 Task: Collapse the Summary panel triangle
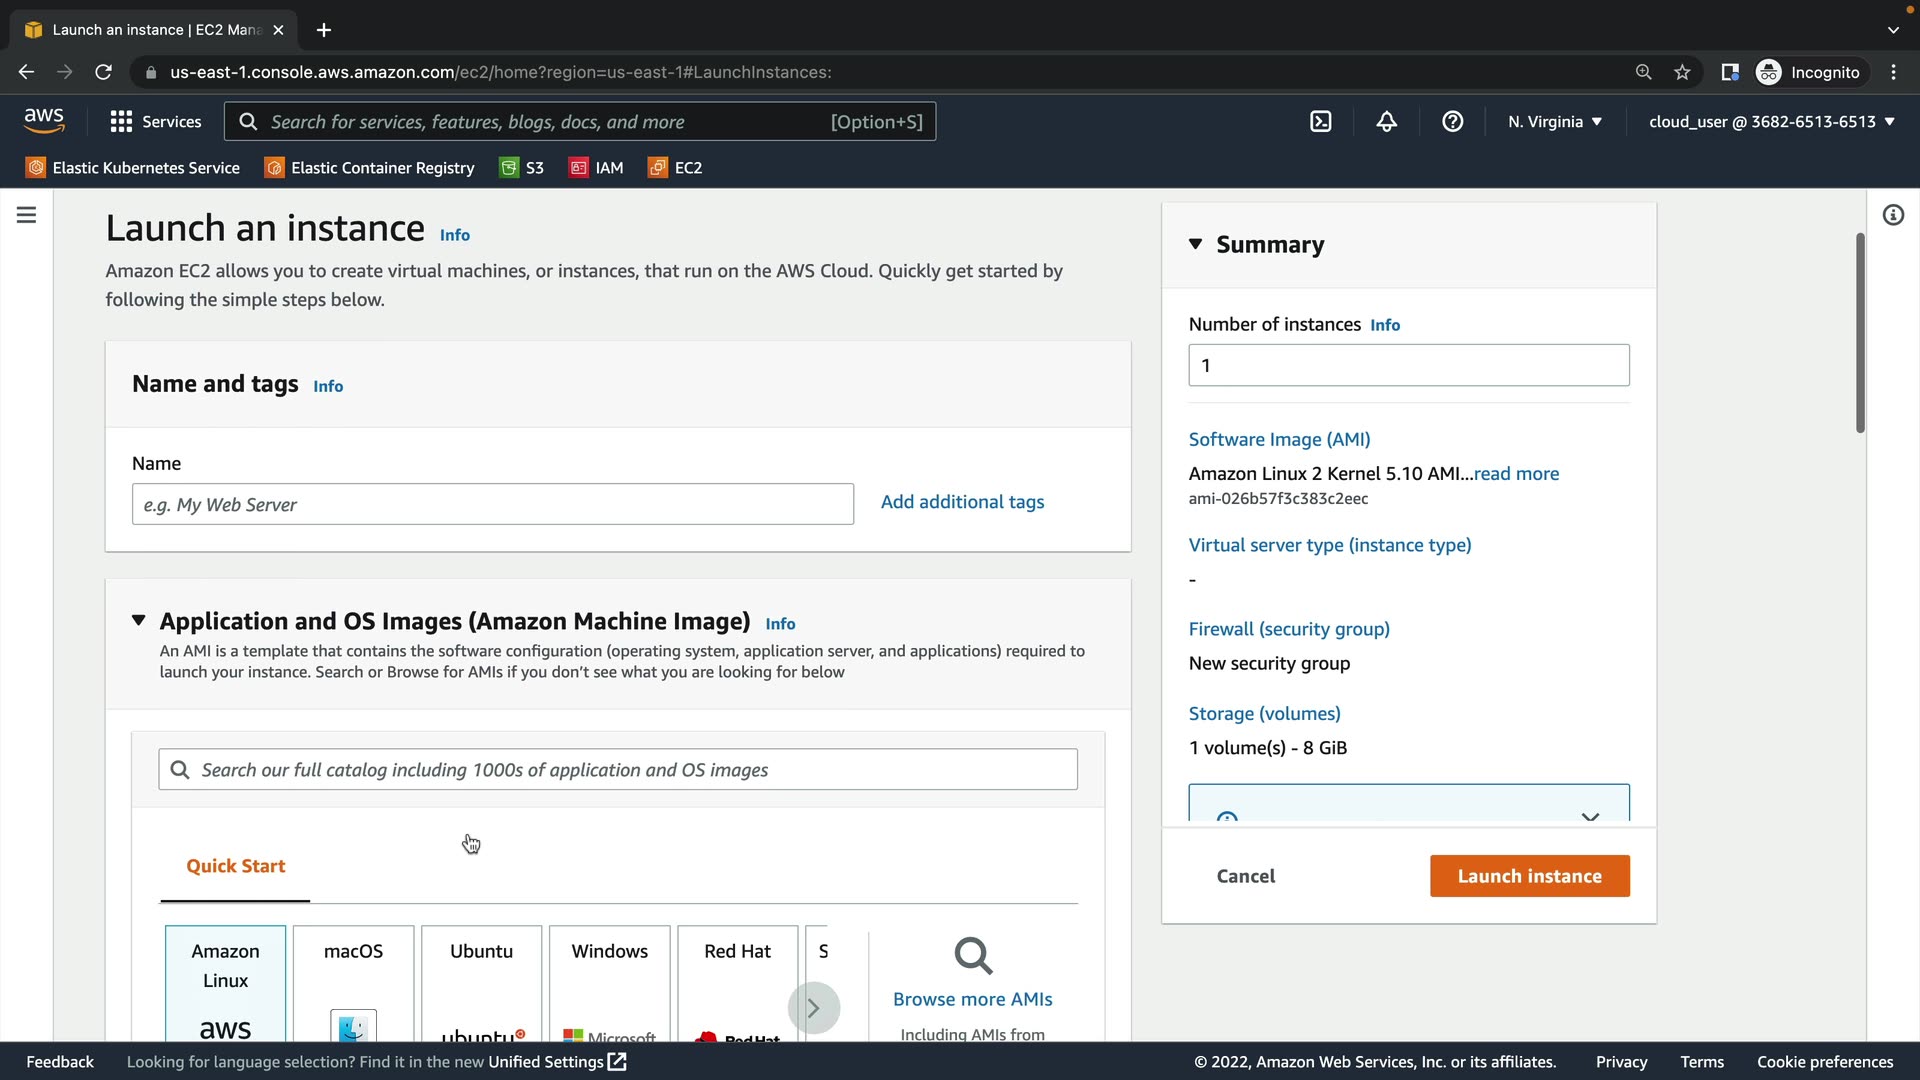click(x=1195, y=244)
